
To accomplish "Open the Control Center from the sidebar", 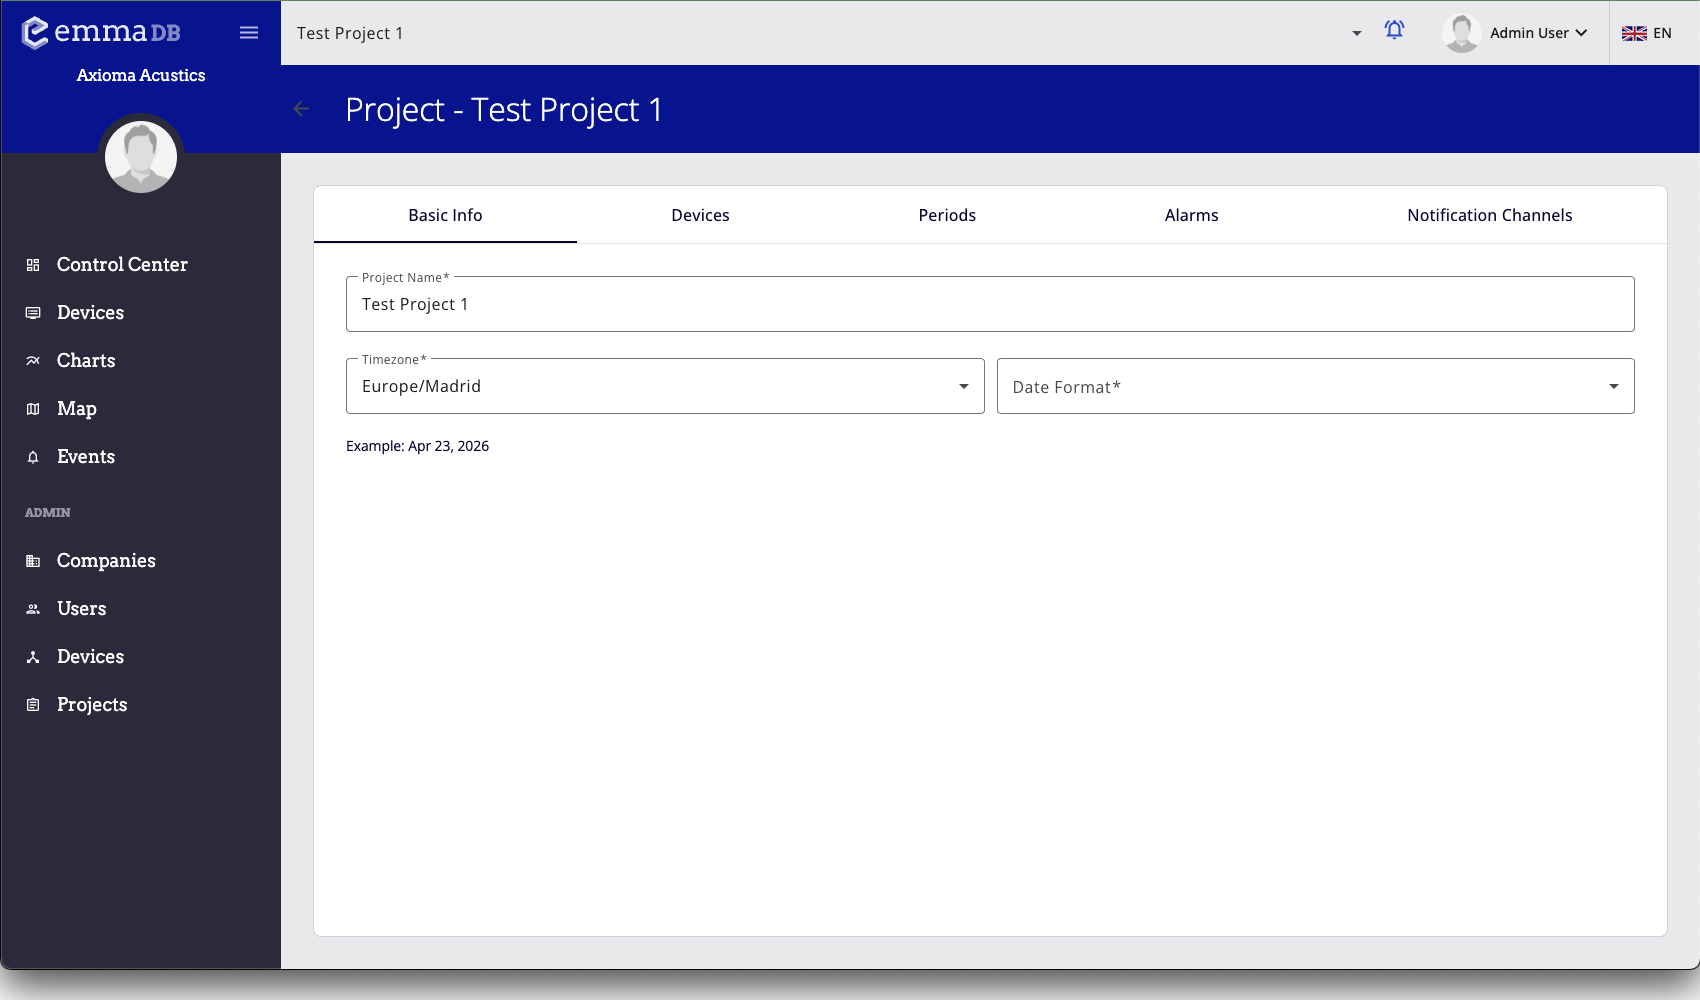I will (x=120, y=264).
